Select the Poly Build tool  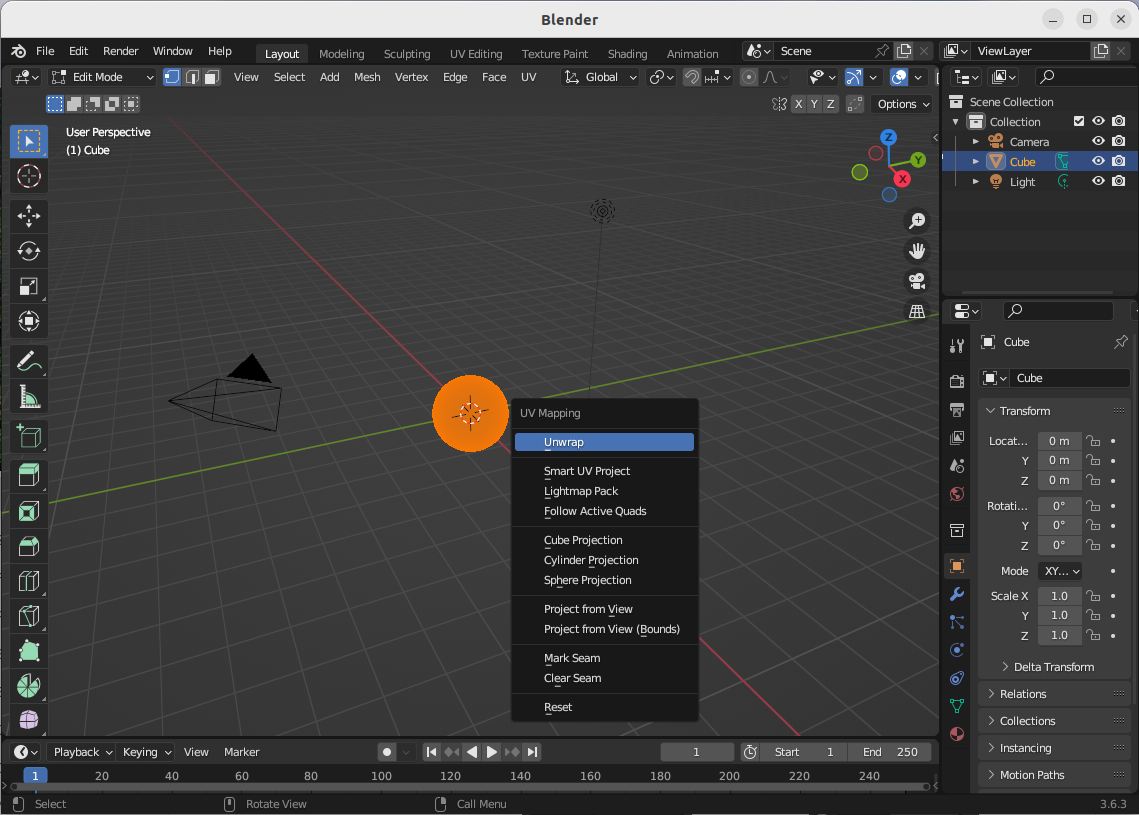coord(29,651)
